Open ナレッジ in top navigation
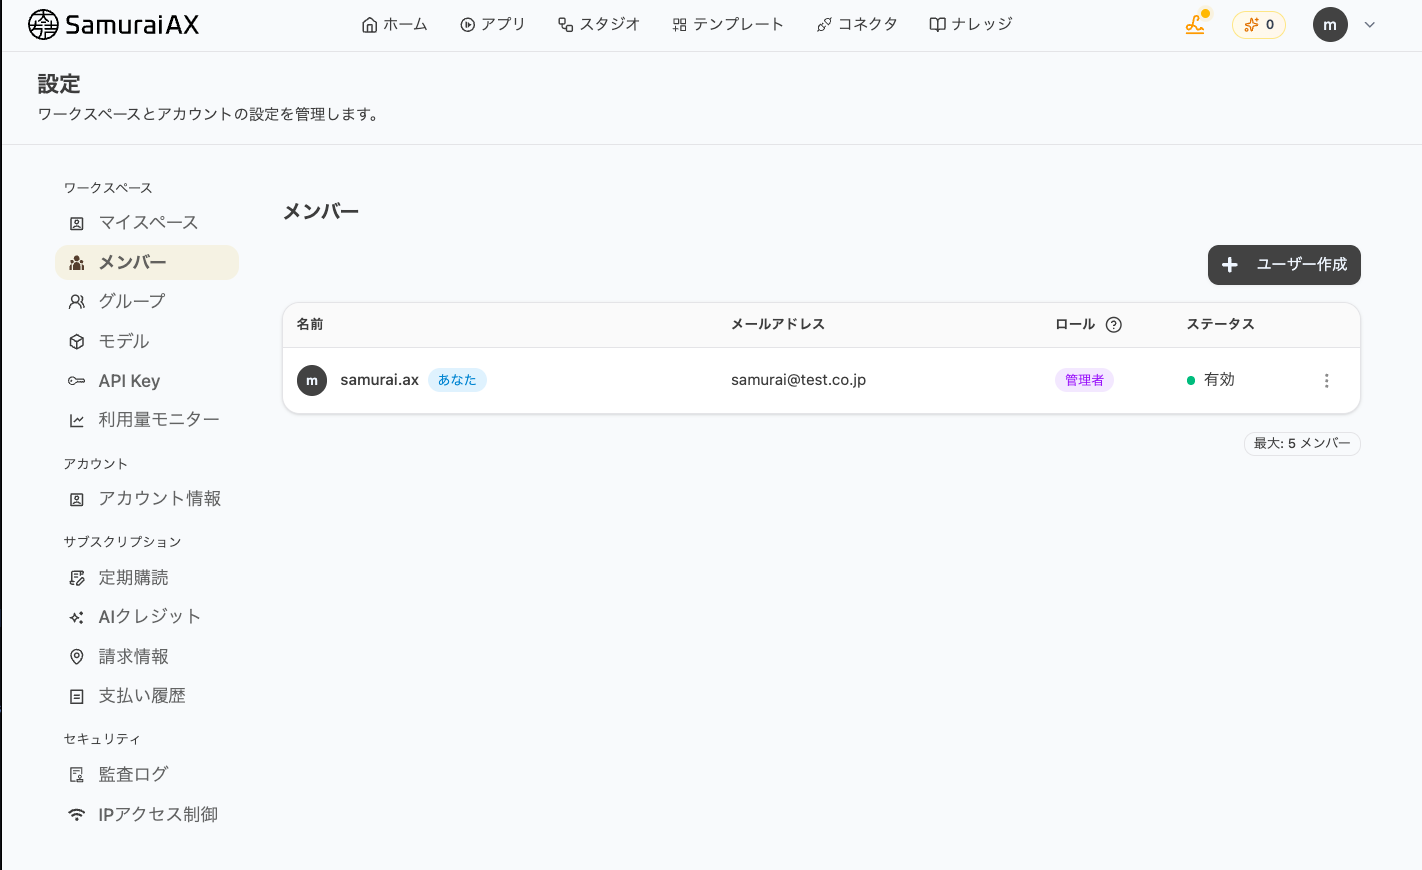The height and width of the screenshot is (870, 1422). (x=971, y=24)
